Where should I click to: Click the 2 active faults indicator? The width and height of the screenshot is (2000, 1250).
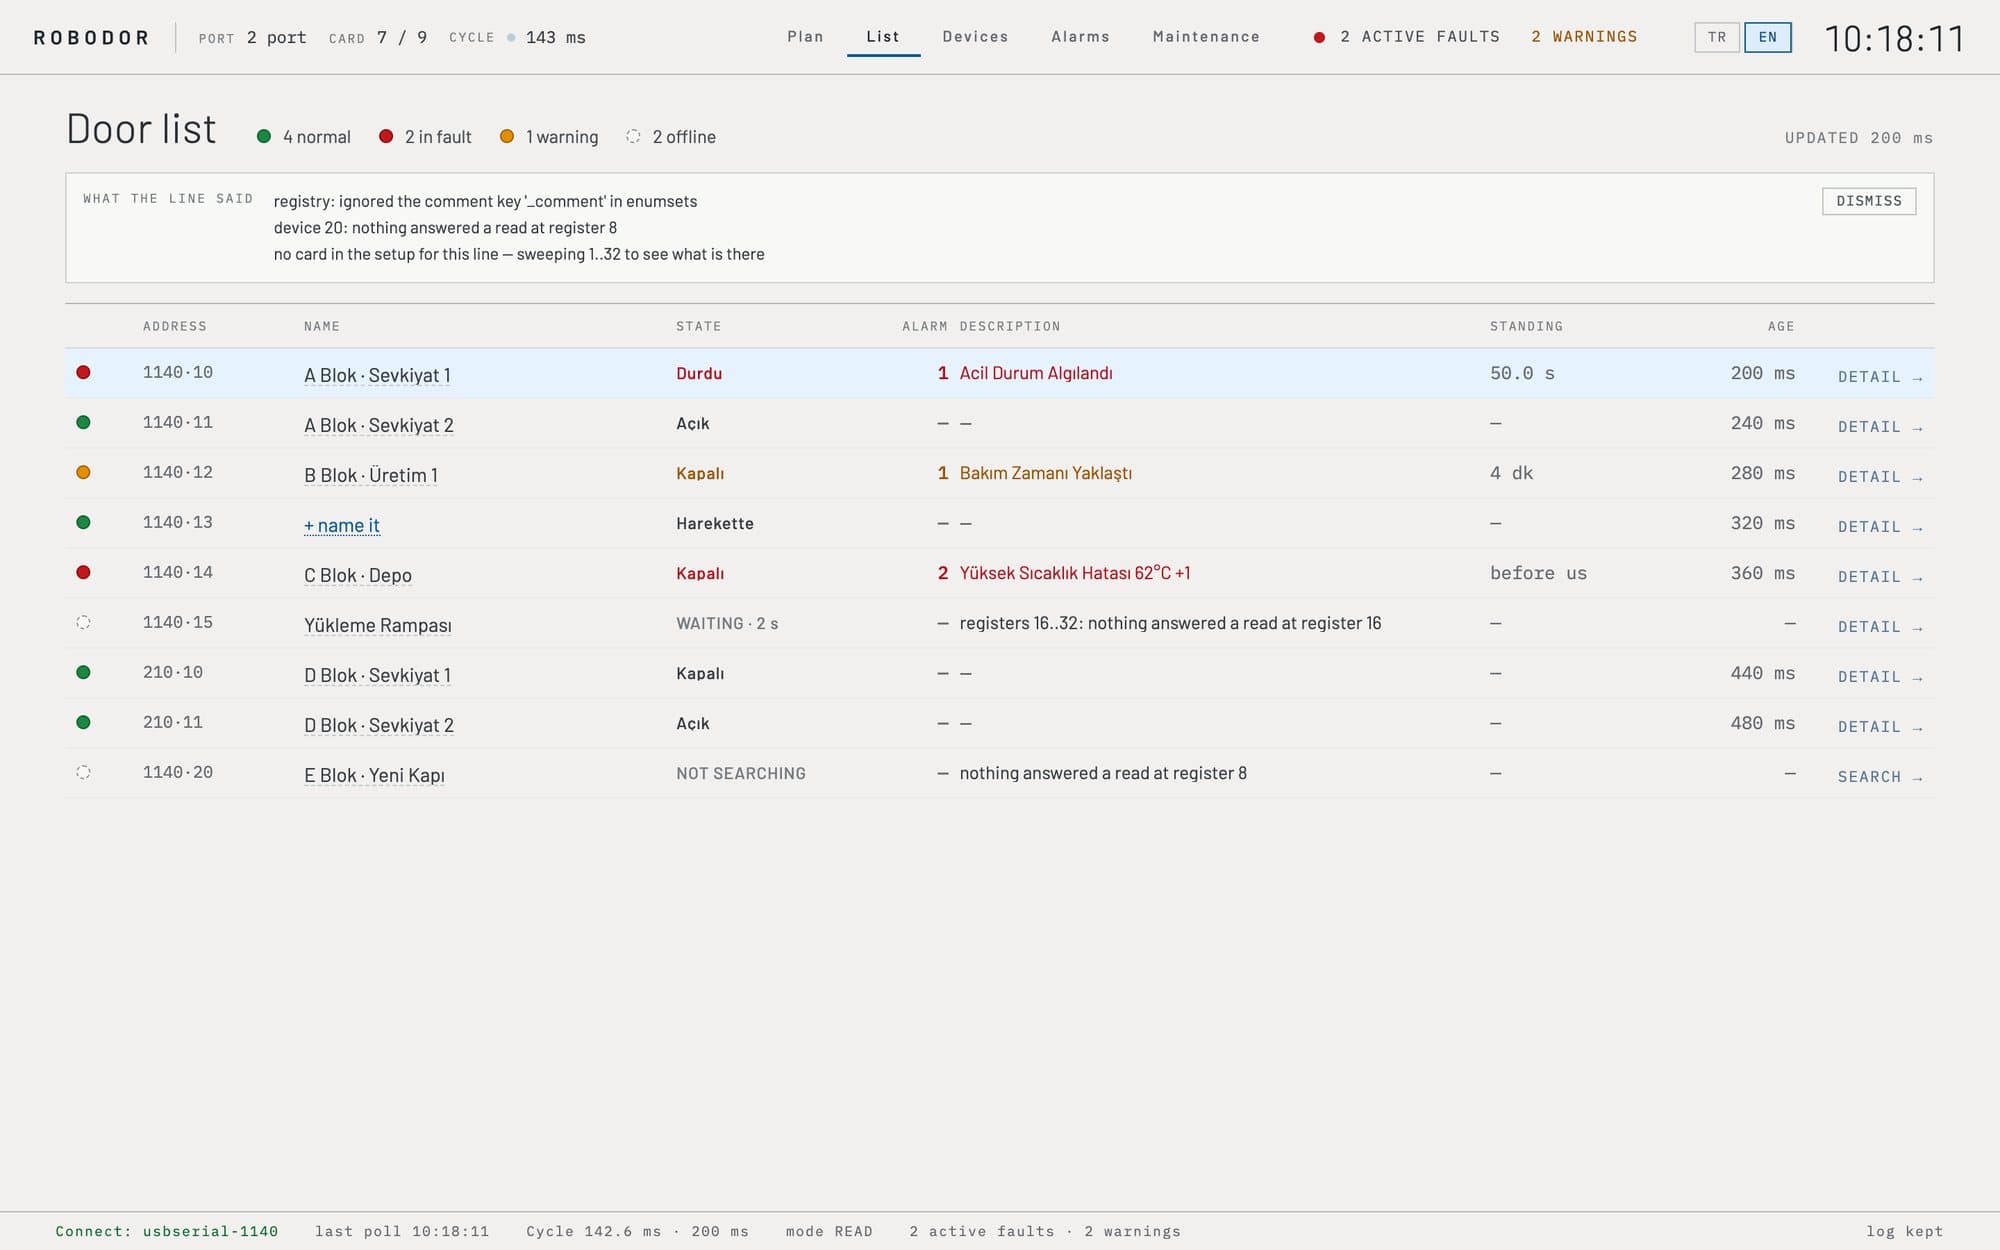pos(1407,37)
